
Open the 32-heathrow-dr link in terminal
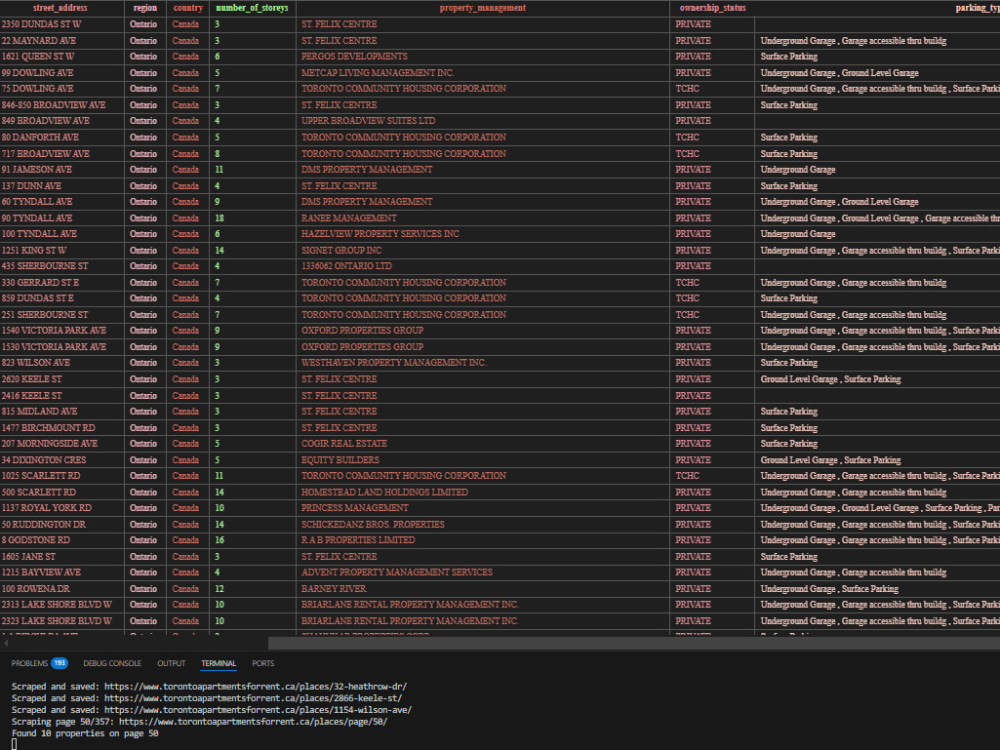click(x=256, y=687)
